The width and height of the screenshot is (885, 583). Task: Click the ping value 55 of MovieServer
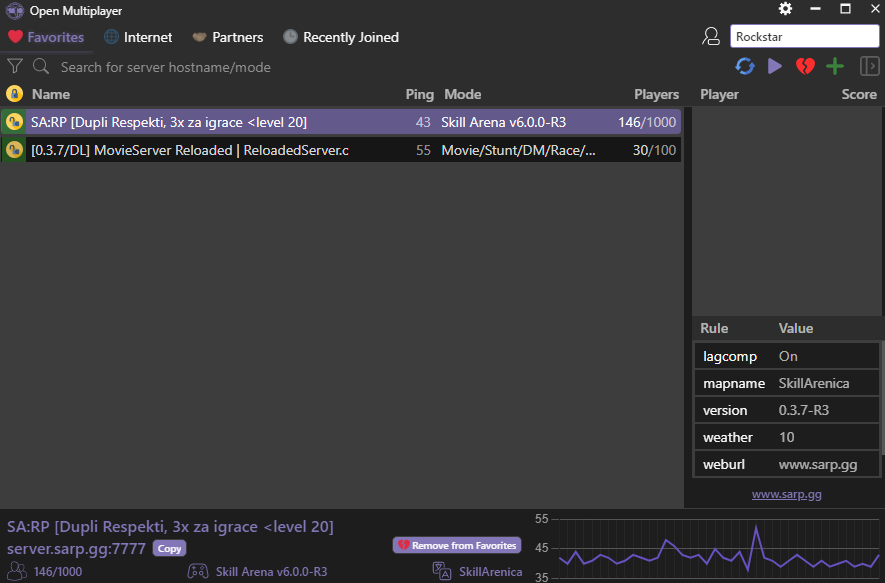point(423,150)
